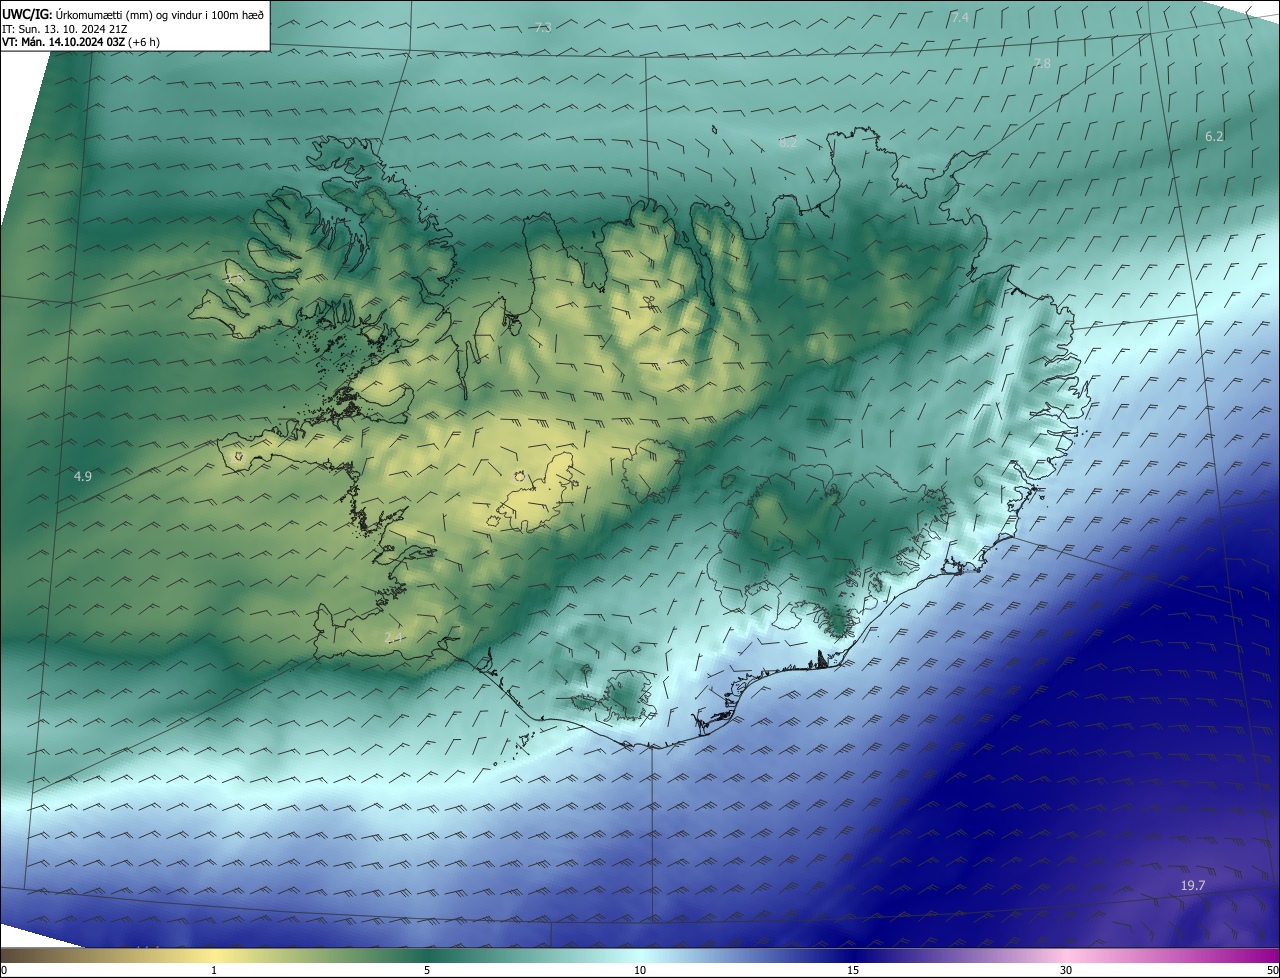Click the color scale tick label 10
The width and height of the screenshot is (1280, 978).
tap(640, 970)
